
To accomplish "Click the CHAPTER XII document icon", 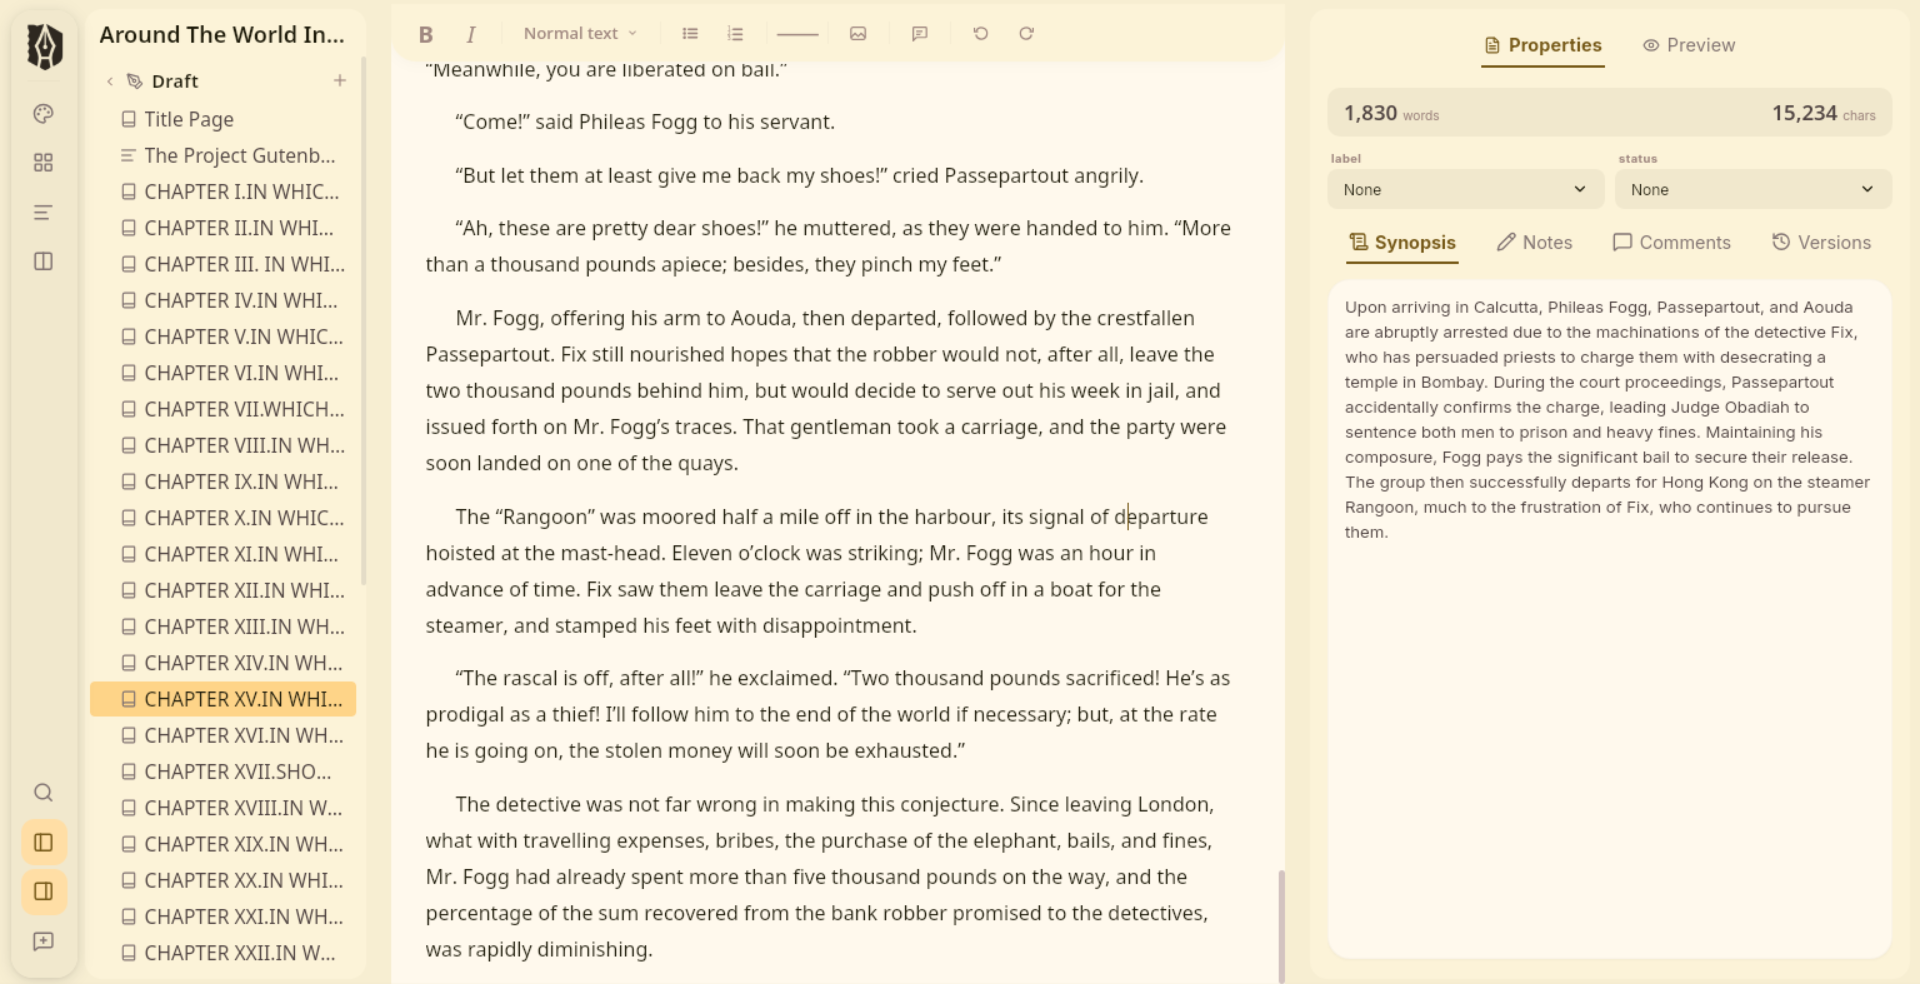I will click(x=128, y=591).
